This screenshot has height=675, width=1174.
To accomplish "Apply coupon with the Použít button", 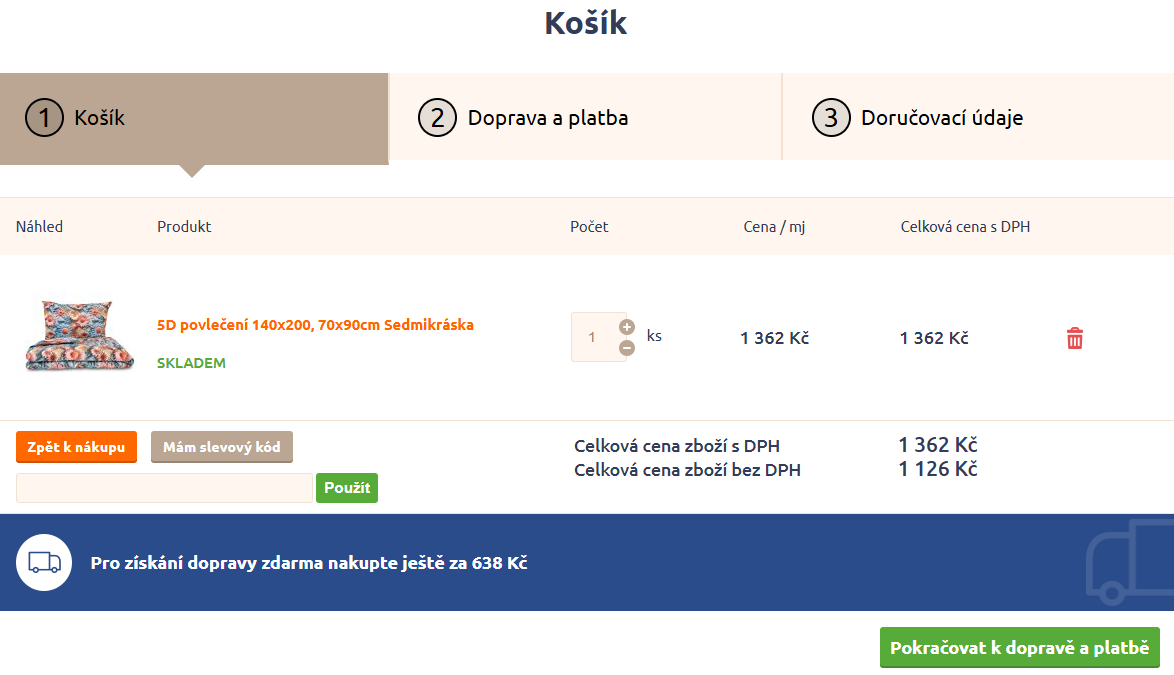I will (346, 487).
